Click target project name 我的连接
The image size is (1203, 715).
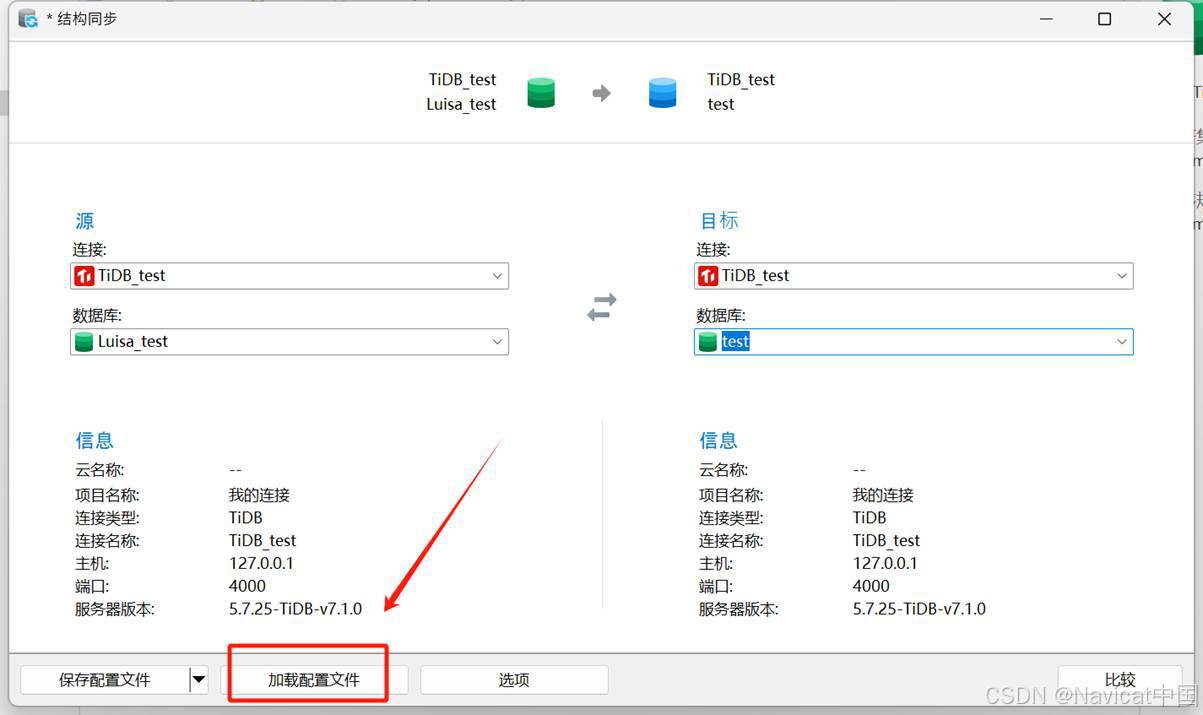point(883,495)
